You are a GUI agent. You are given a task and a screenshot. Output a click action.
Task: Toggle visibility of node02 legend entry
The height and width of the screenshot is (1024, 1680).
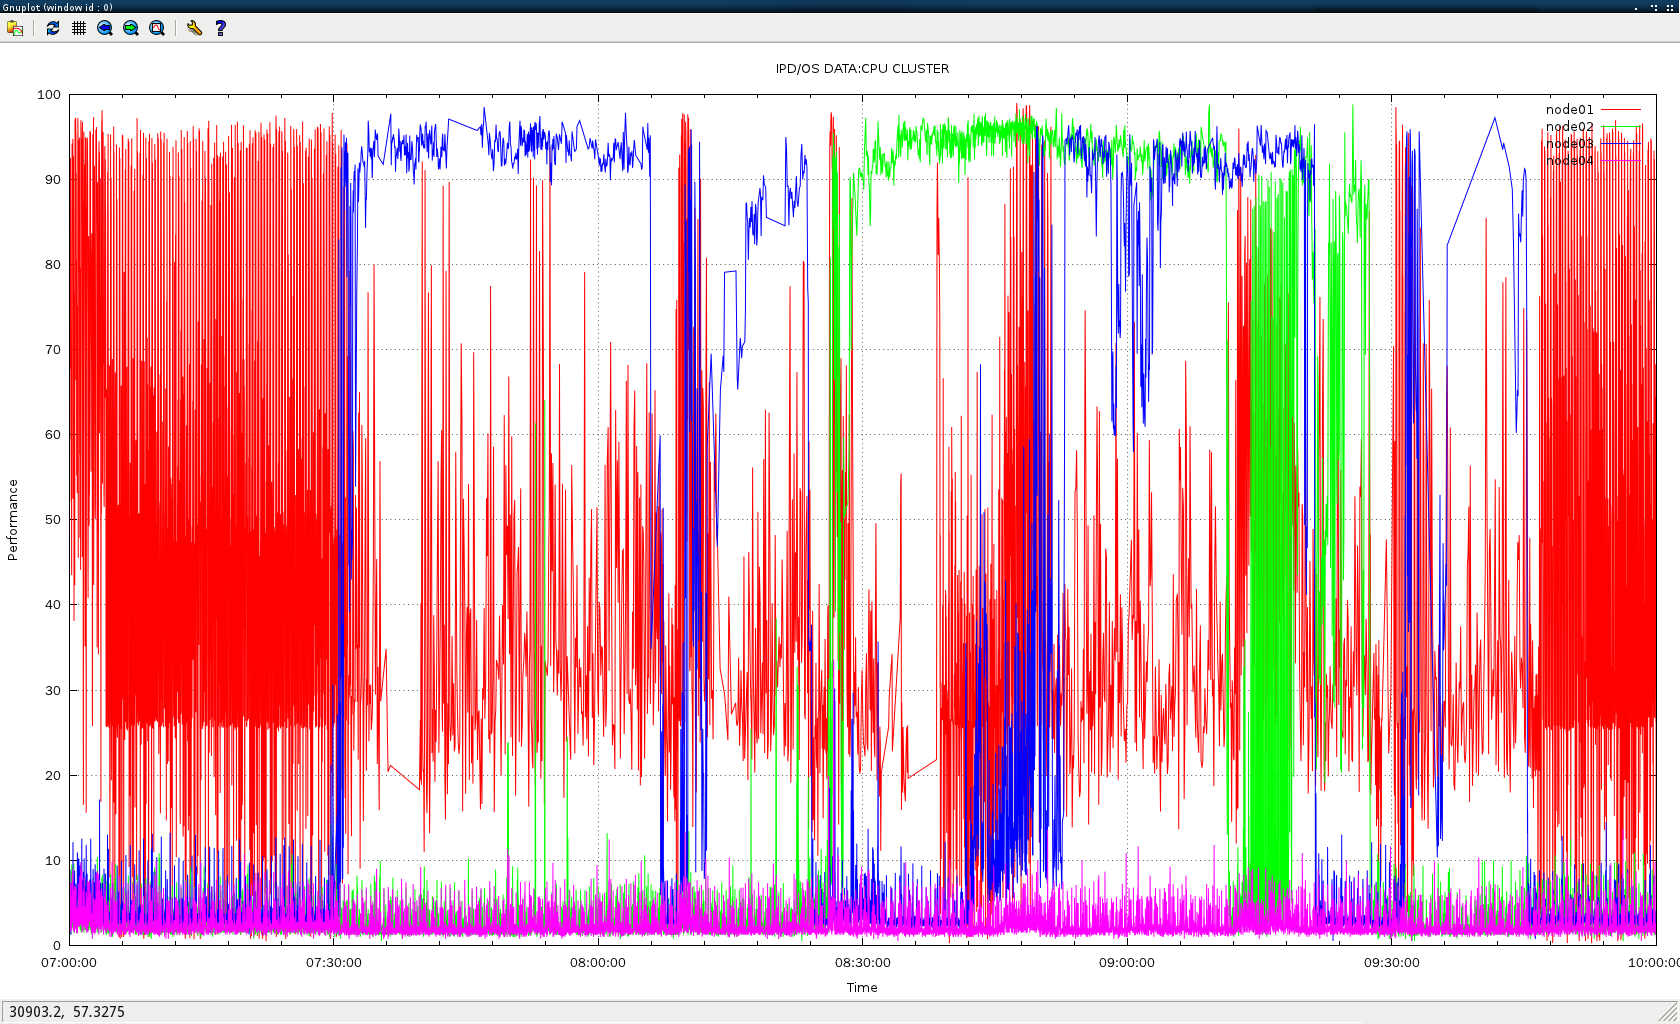tap(1593, 127)
